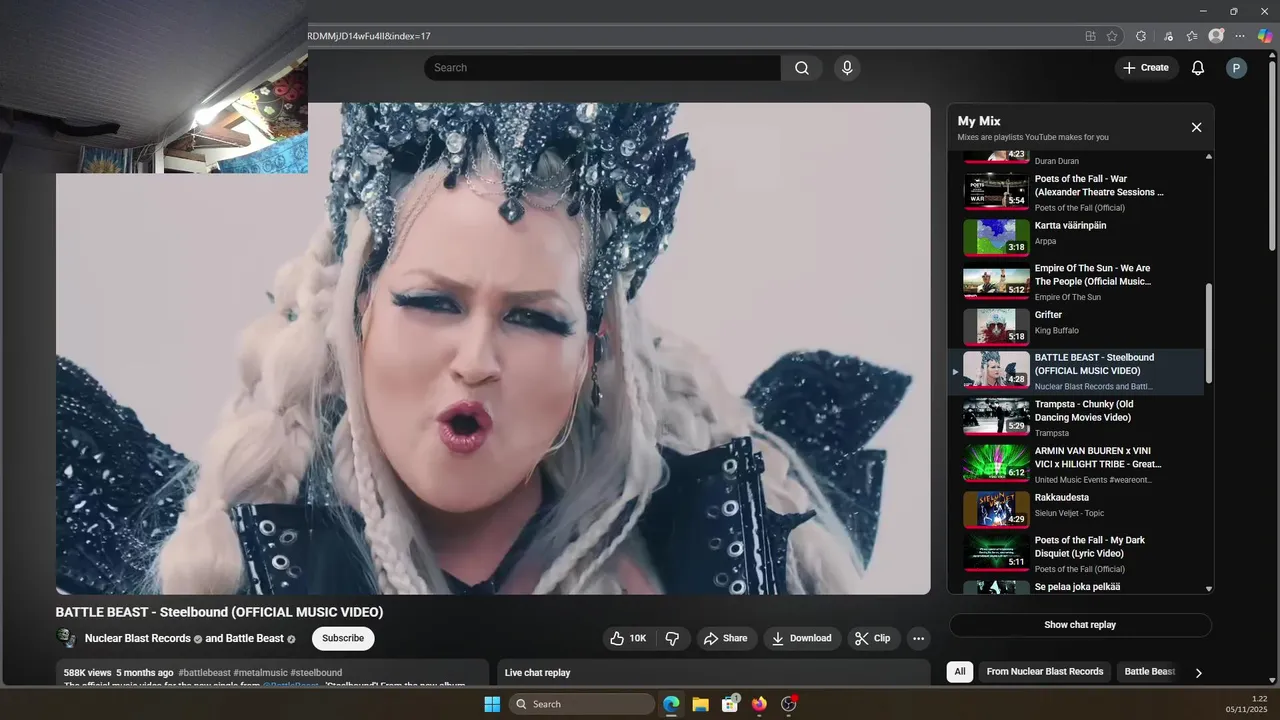Image resolution: width=1280 pixels, height=720 pixels.
Task: Select From Nuclear Blast Records chip
Action: (1045, 672)
